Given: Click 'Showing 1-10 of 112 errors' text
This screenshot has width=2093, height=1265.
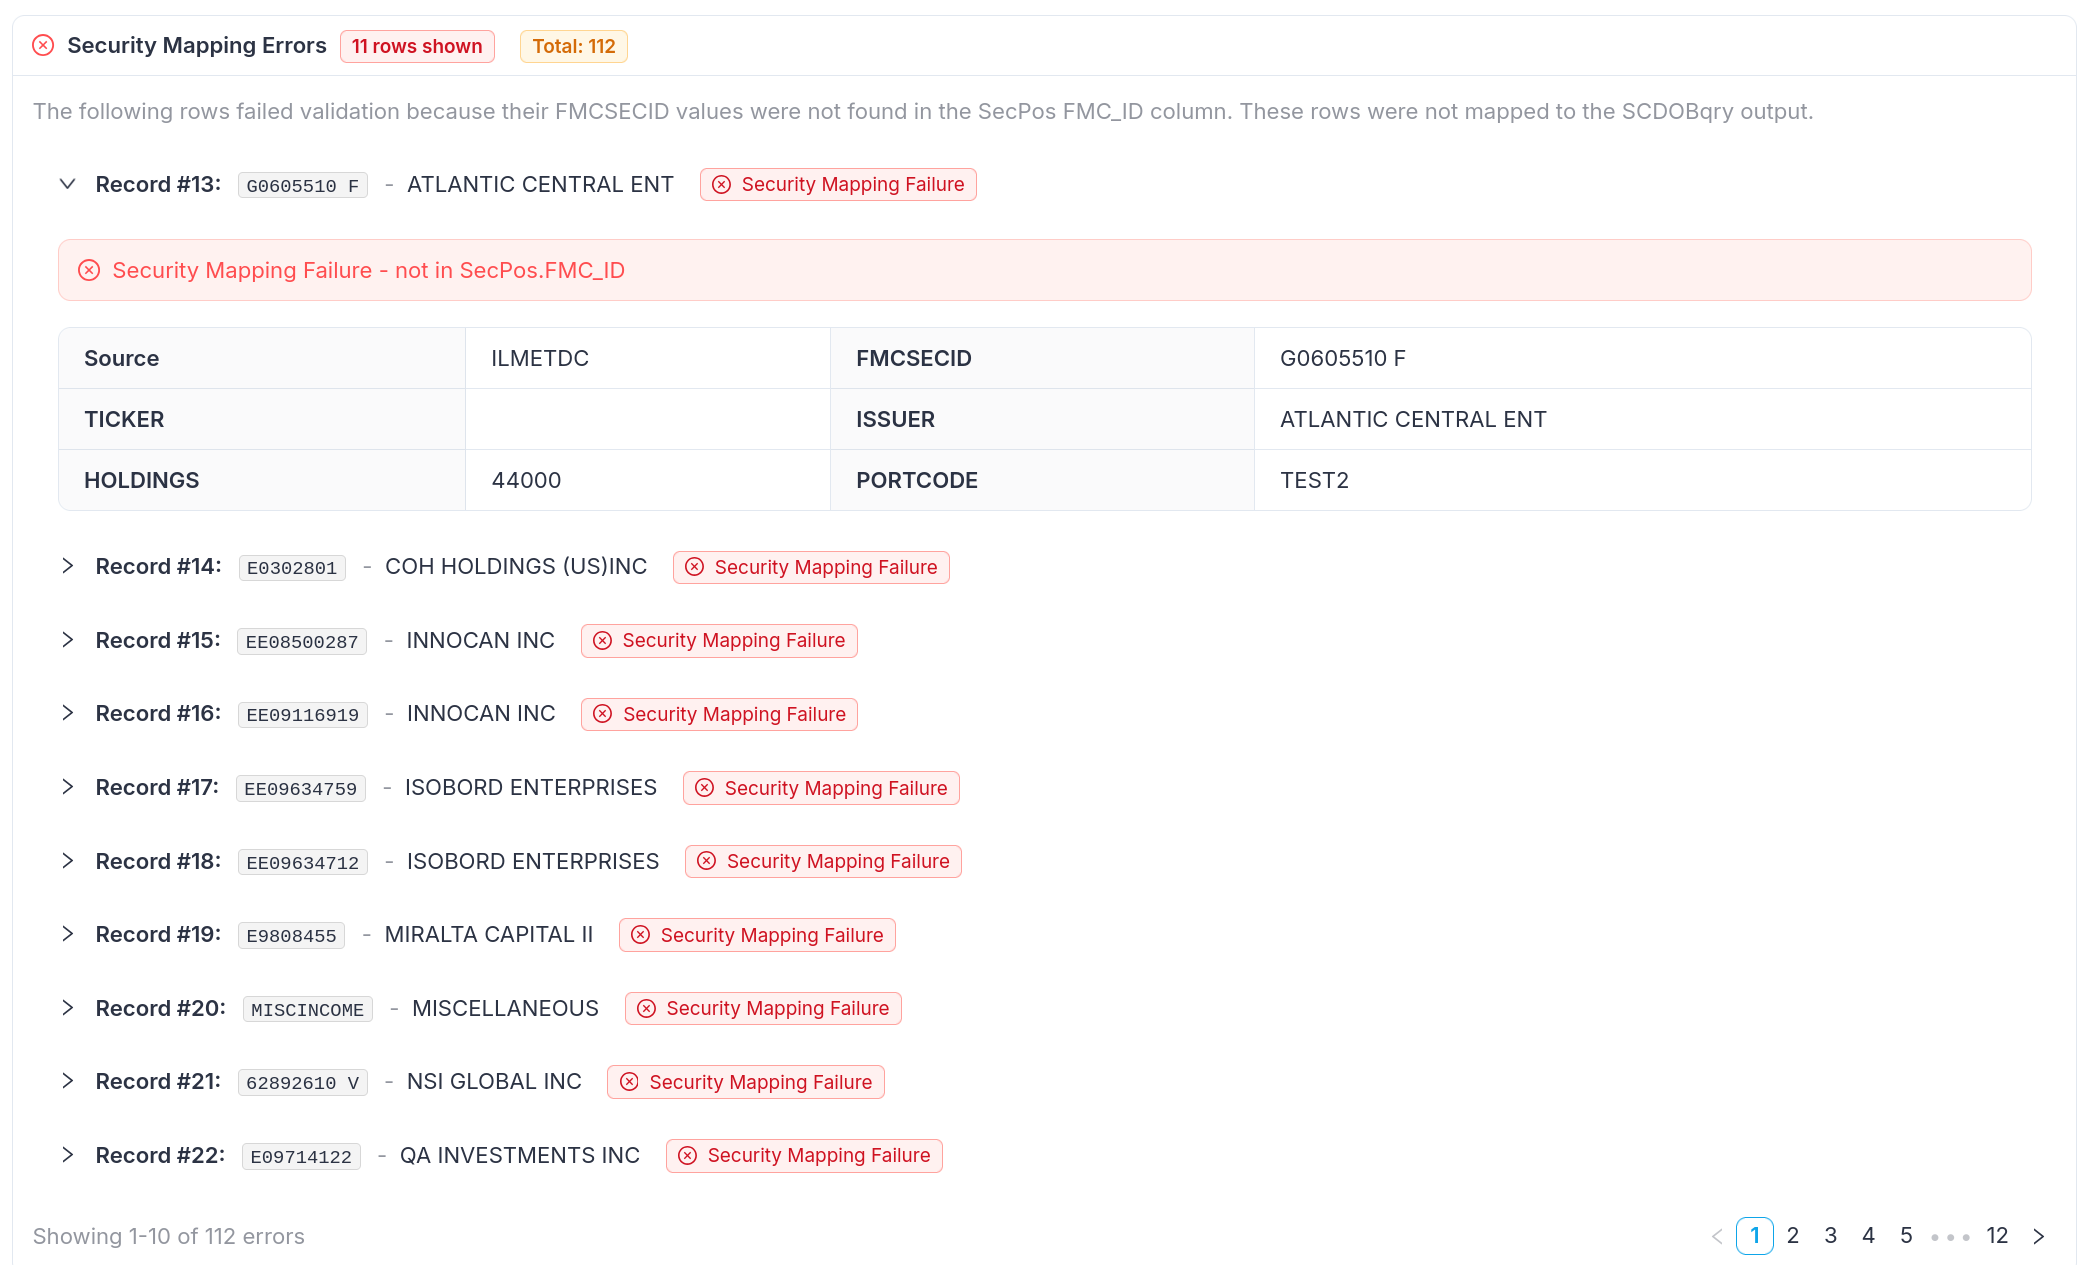Looking at the screenshot, I should [x=169, y=1236].
